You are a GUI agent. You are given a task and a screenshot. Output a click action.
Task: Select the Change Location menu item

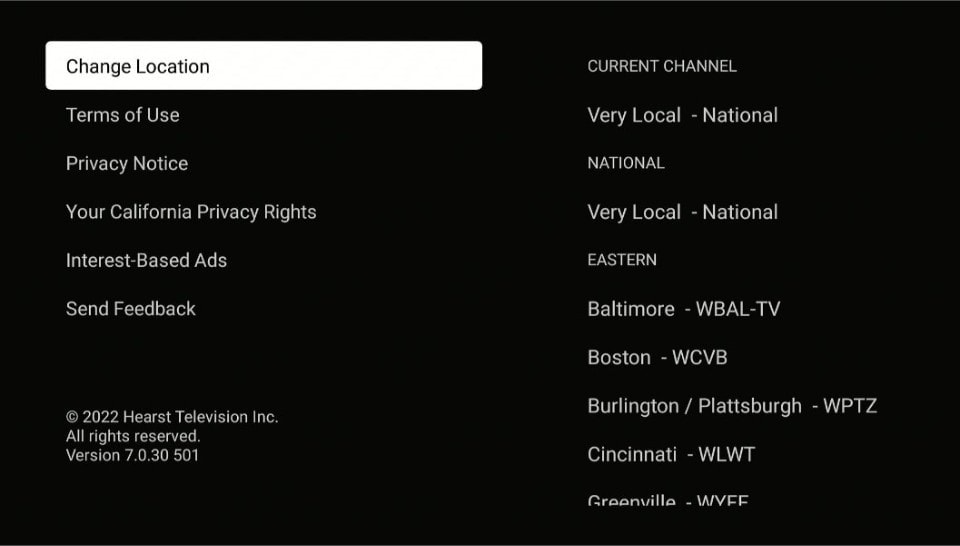tap(263, 65)
